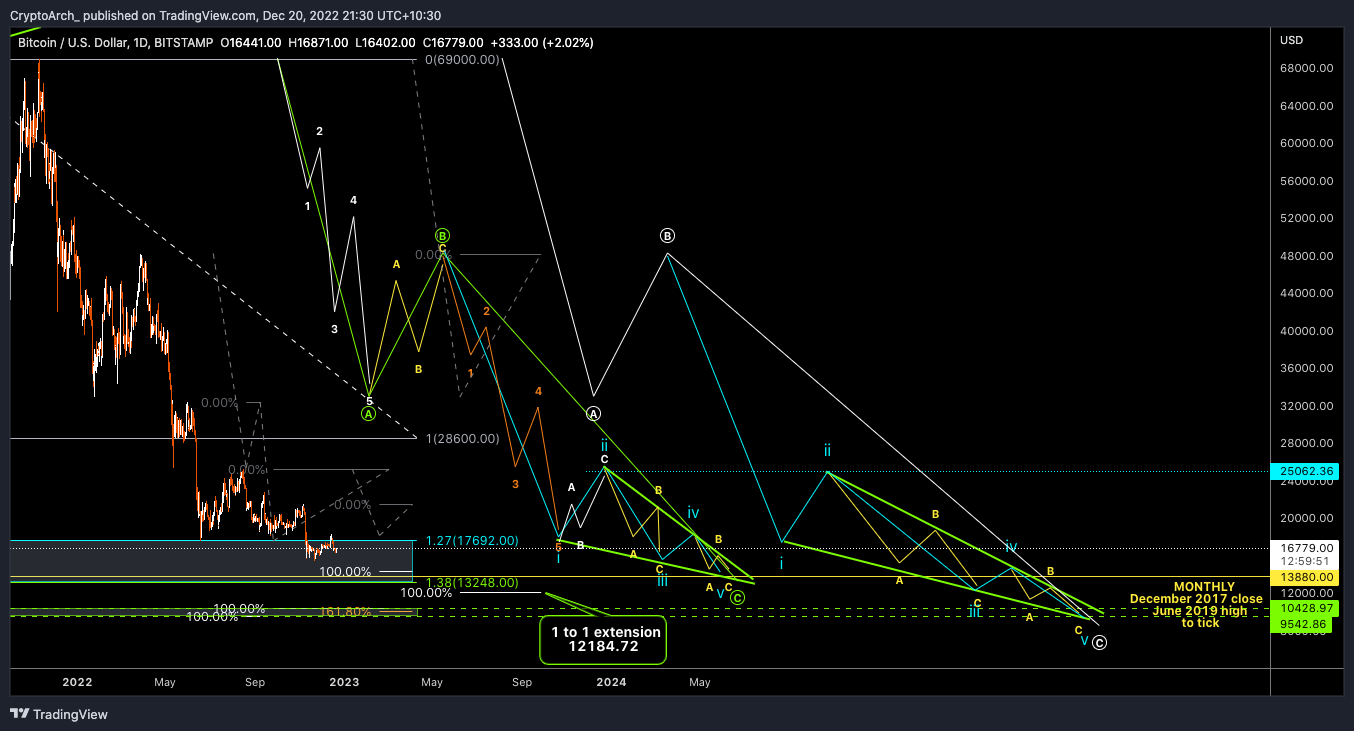Select the green circled A wave label
1354x731 pixels.
[x=368, y=414]
